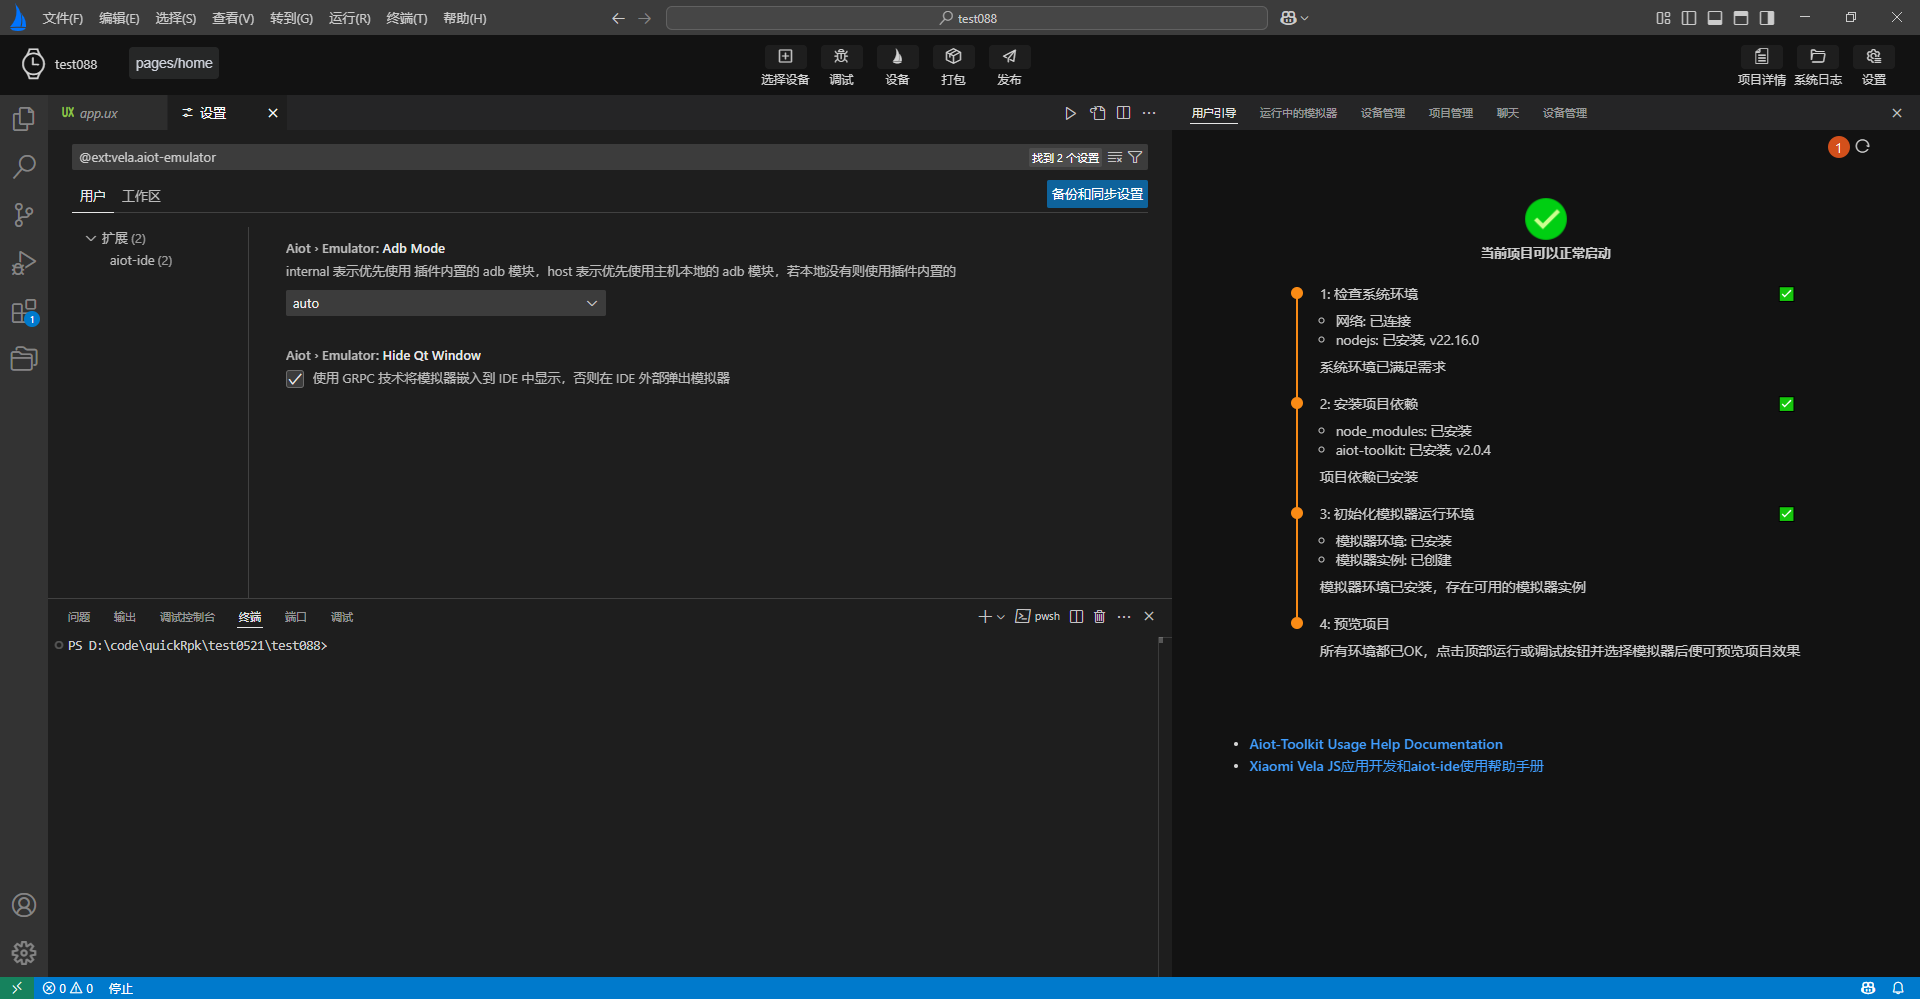Screen dimensions: 1920x999
Task: Click the refresh icon in user guide panel
Action: point(1862,147)
